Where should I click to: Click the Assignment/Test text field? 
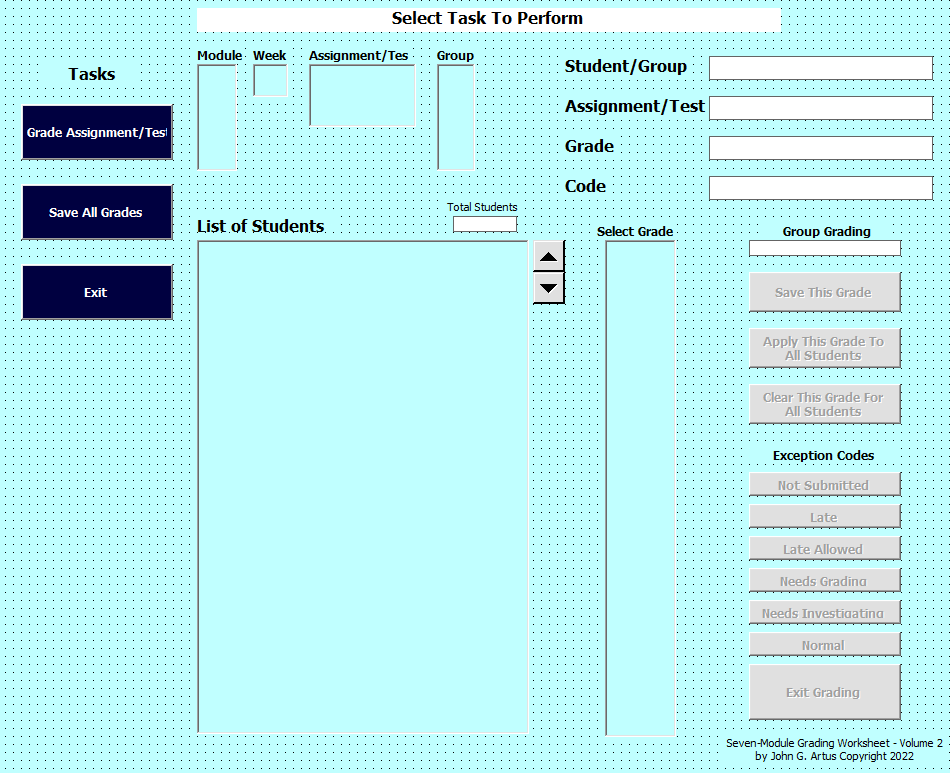(820, 108)
